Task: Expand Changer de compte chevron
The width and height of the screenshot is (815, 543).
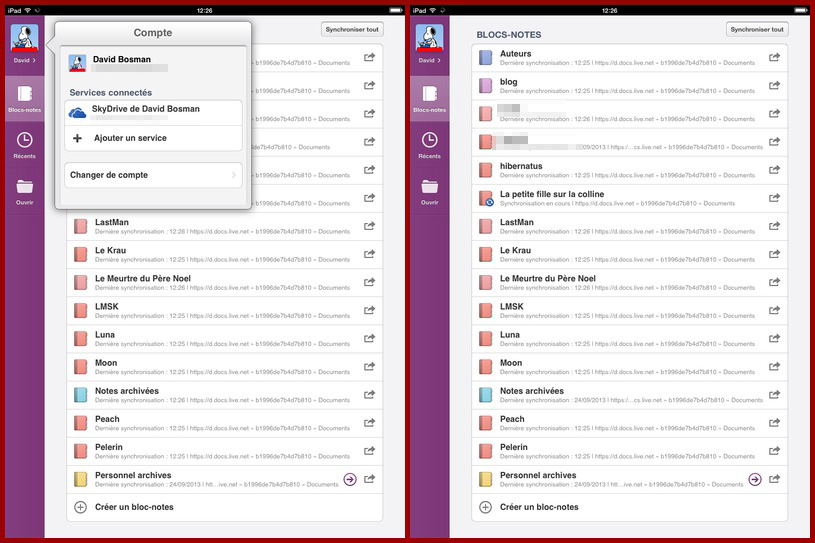Action: 234,175
